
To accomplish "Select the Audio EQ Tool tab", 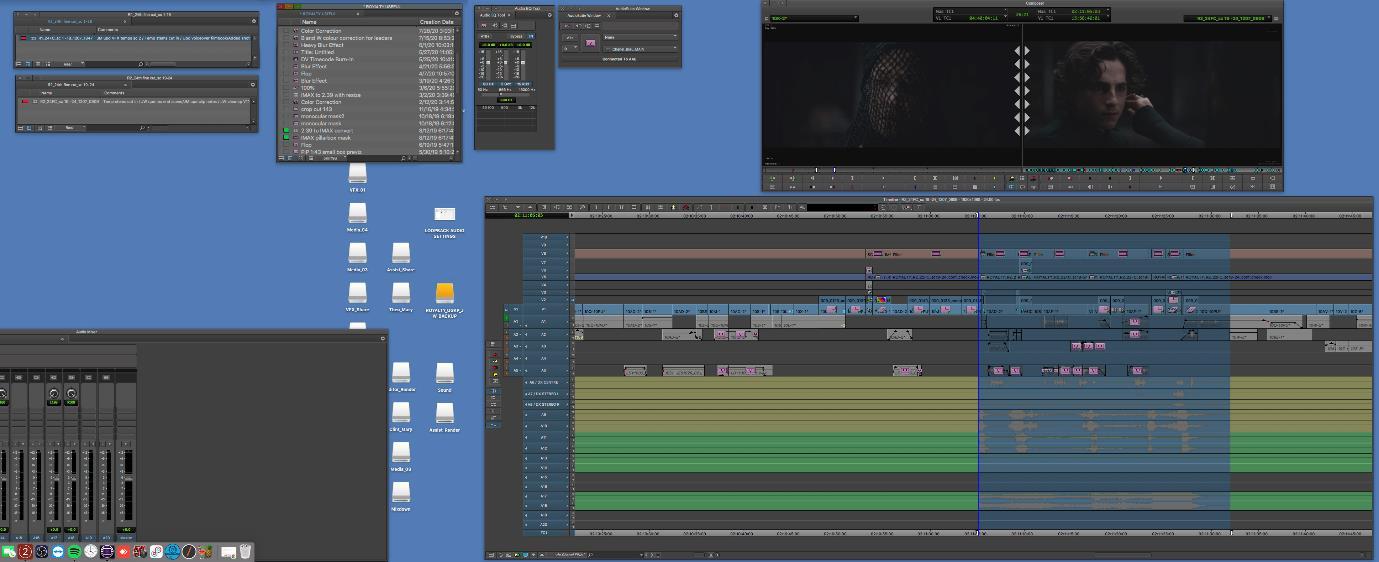I will pos(493,15).
